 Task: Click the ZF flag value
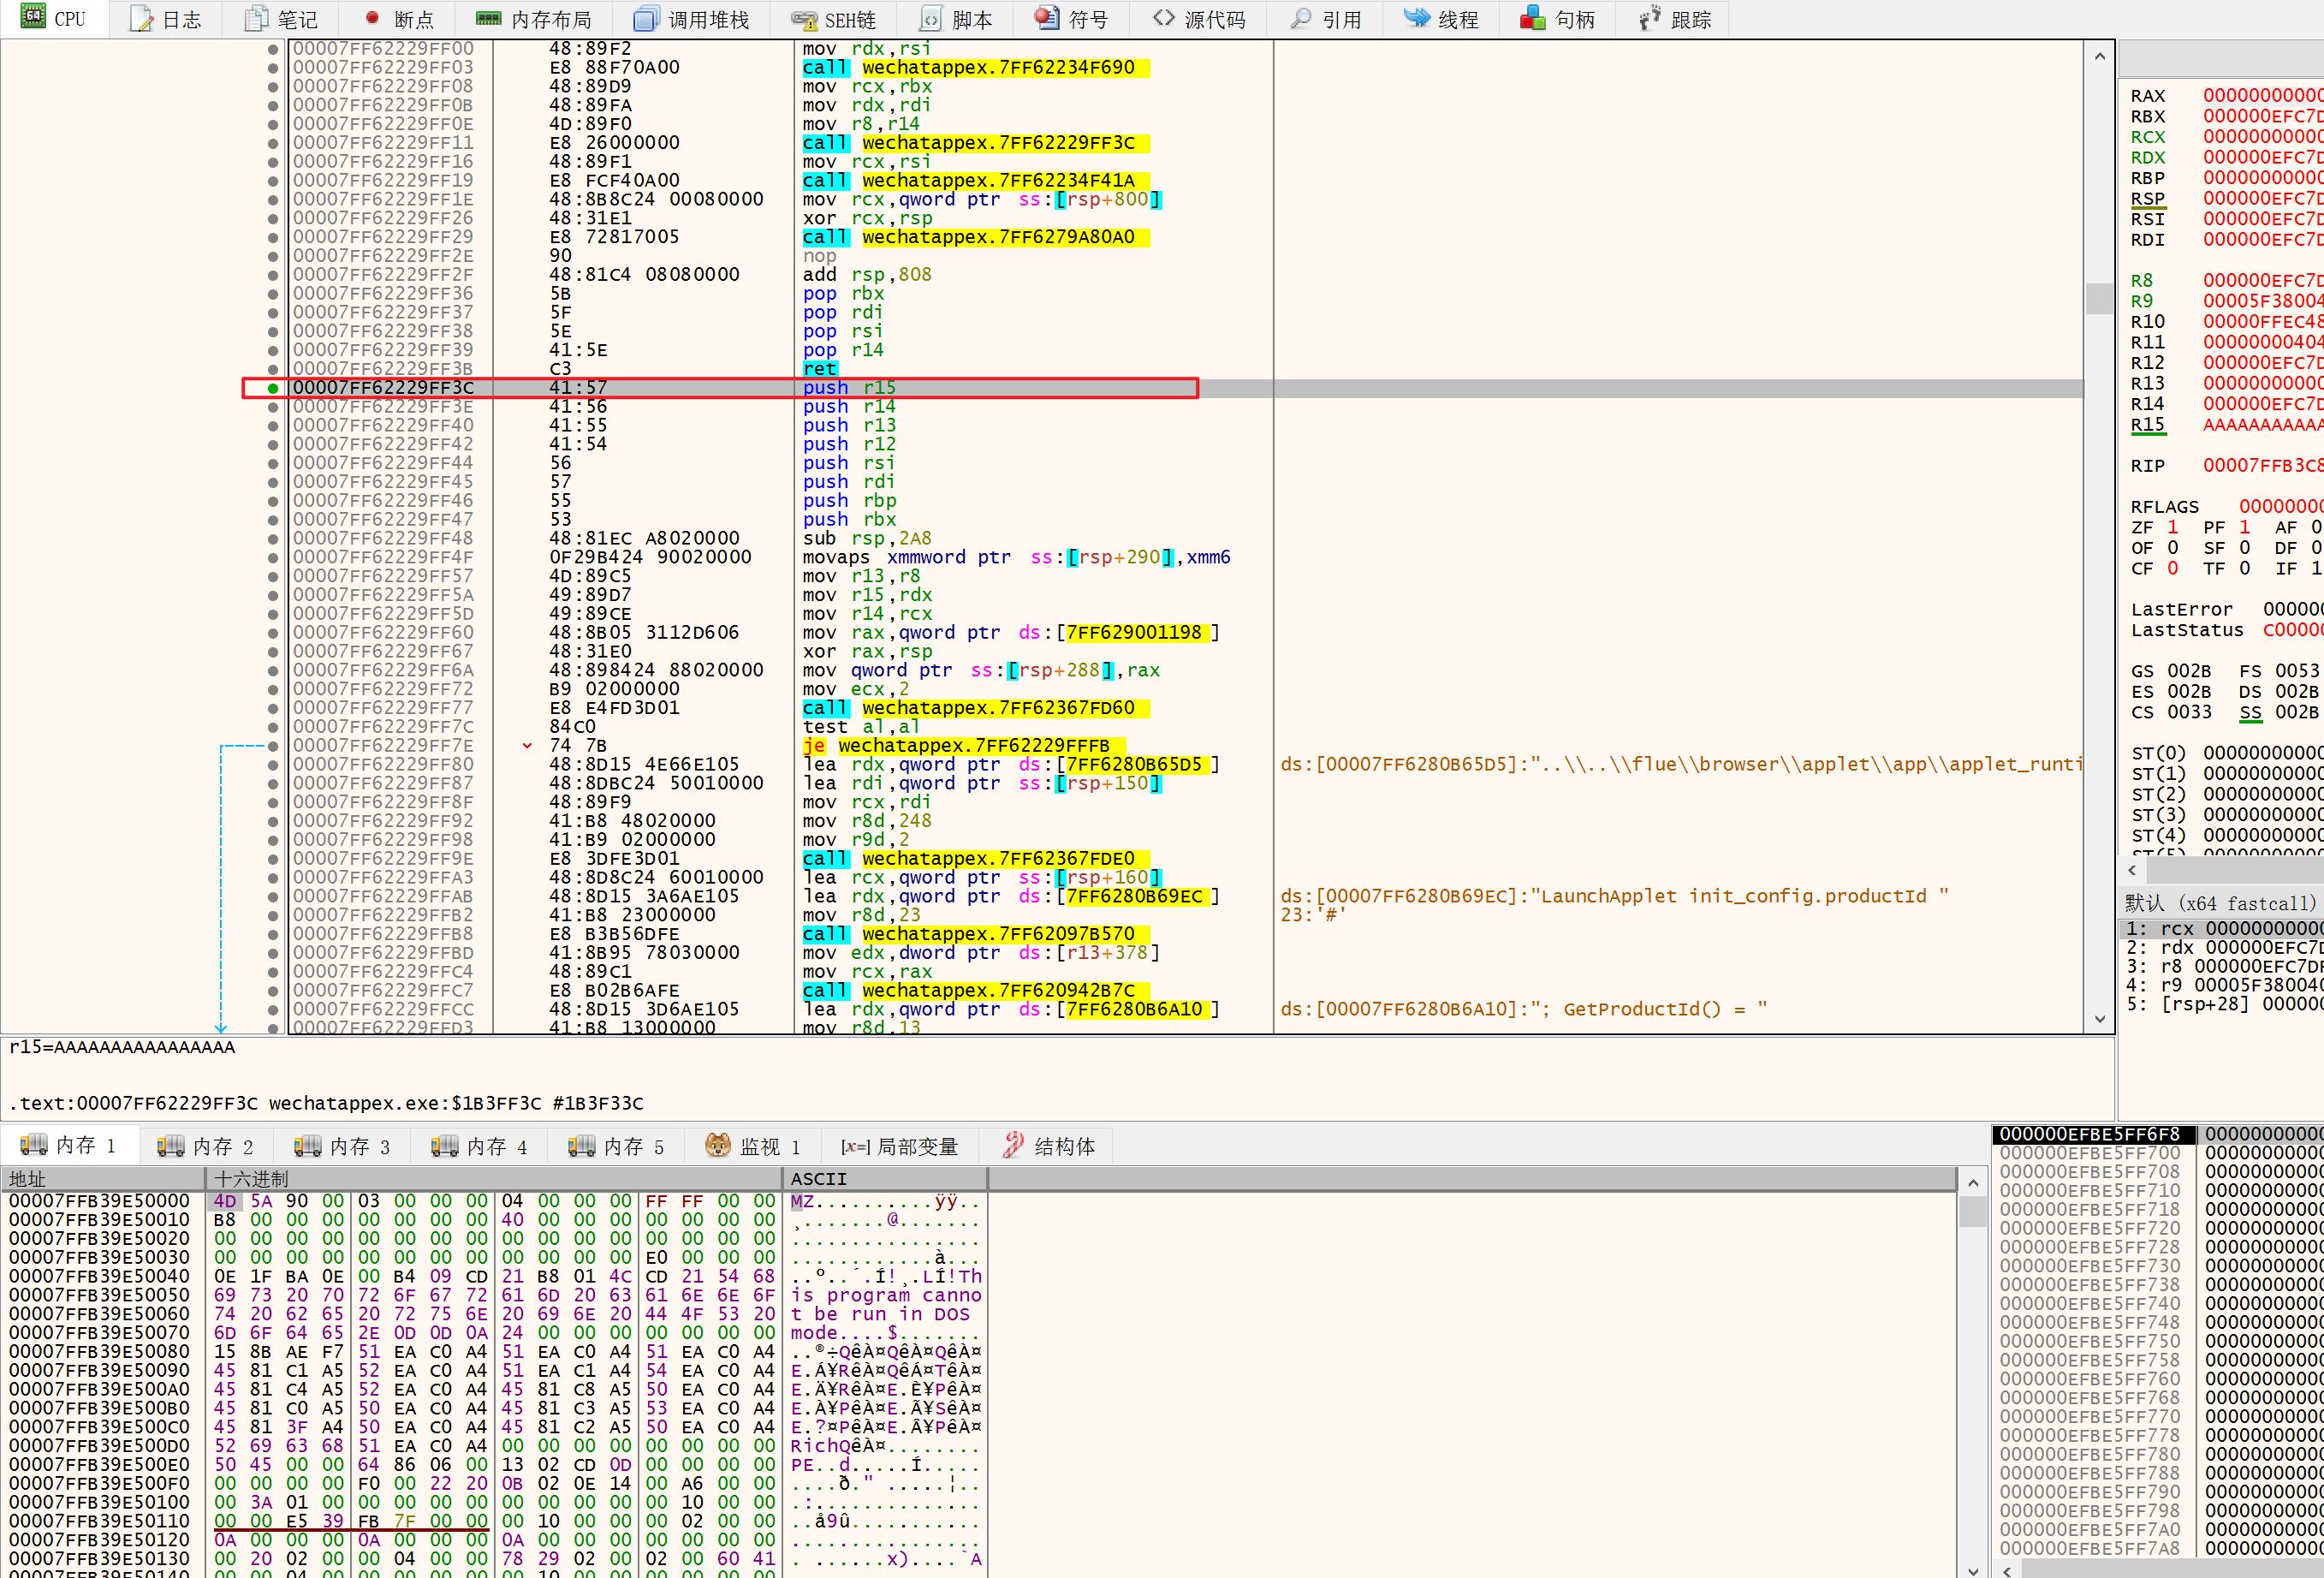click(x=2172, y=527)
